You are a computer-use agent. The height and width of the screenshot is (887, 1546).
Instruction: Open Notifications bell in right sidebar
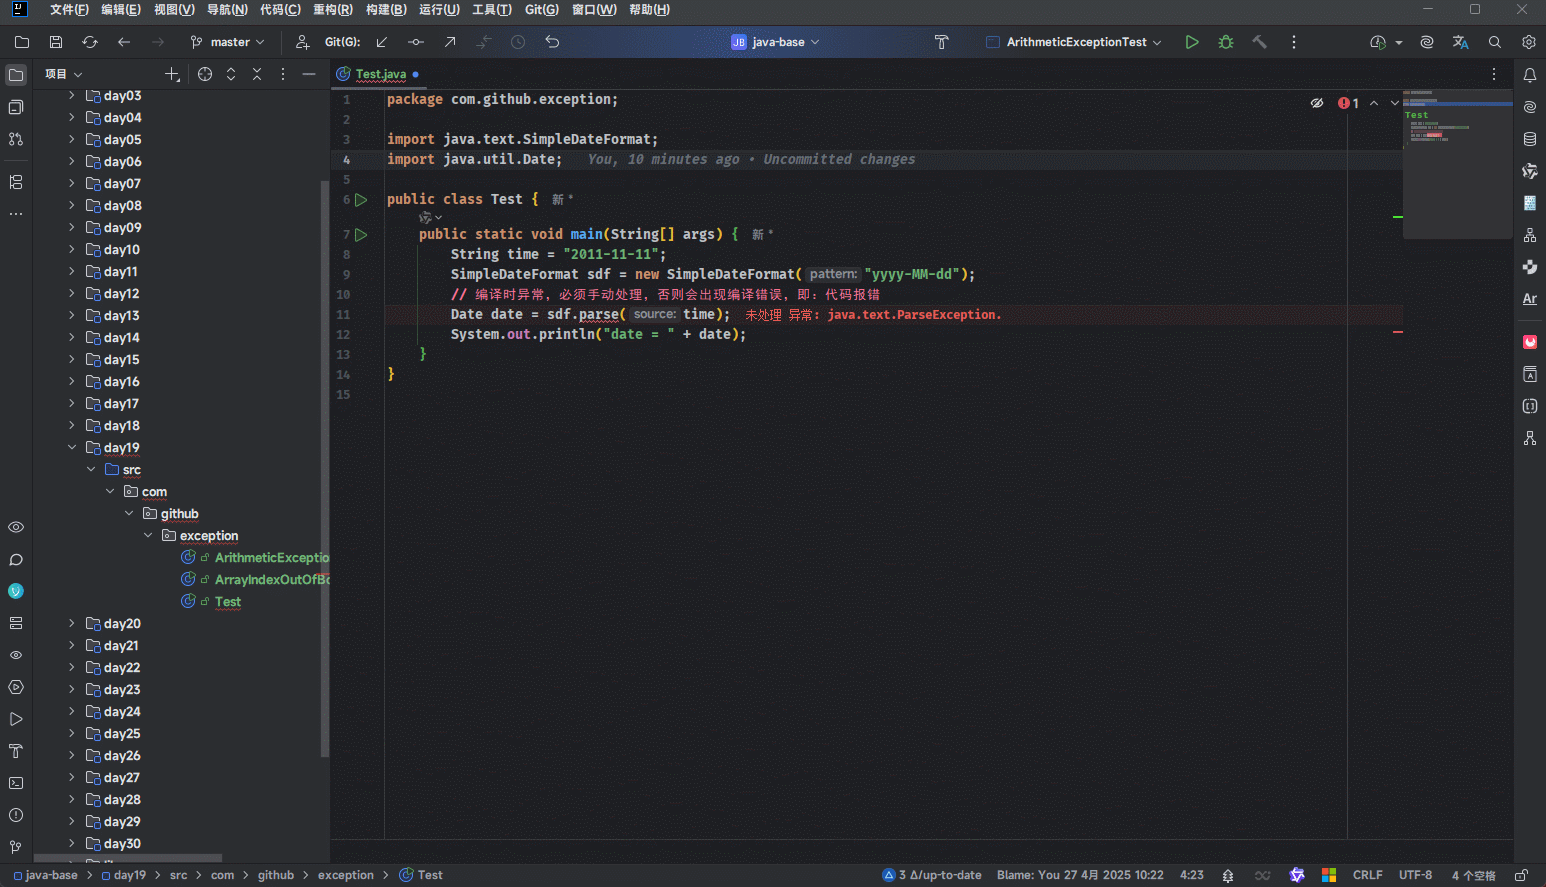[x=1529, y=75]
